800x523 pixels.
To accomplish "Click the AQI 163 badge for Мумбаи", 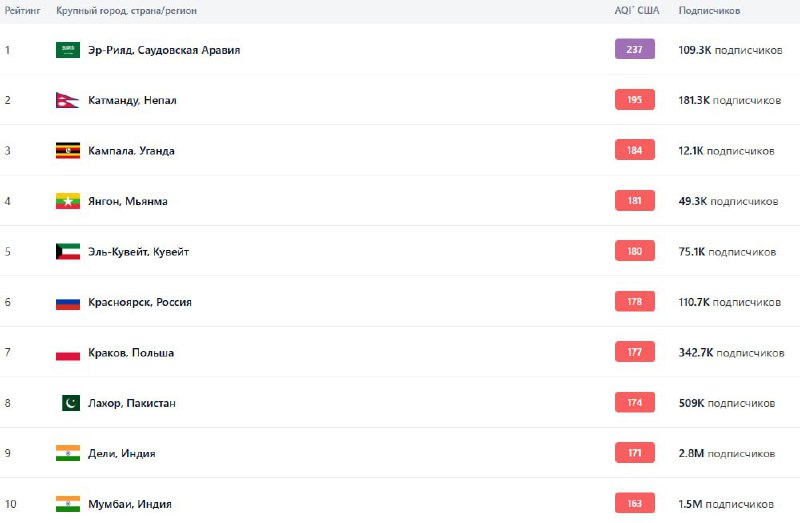I will (635, 503).
